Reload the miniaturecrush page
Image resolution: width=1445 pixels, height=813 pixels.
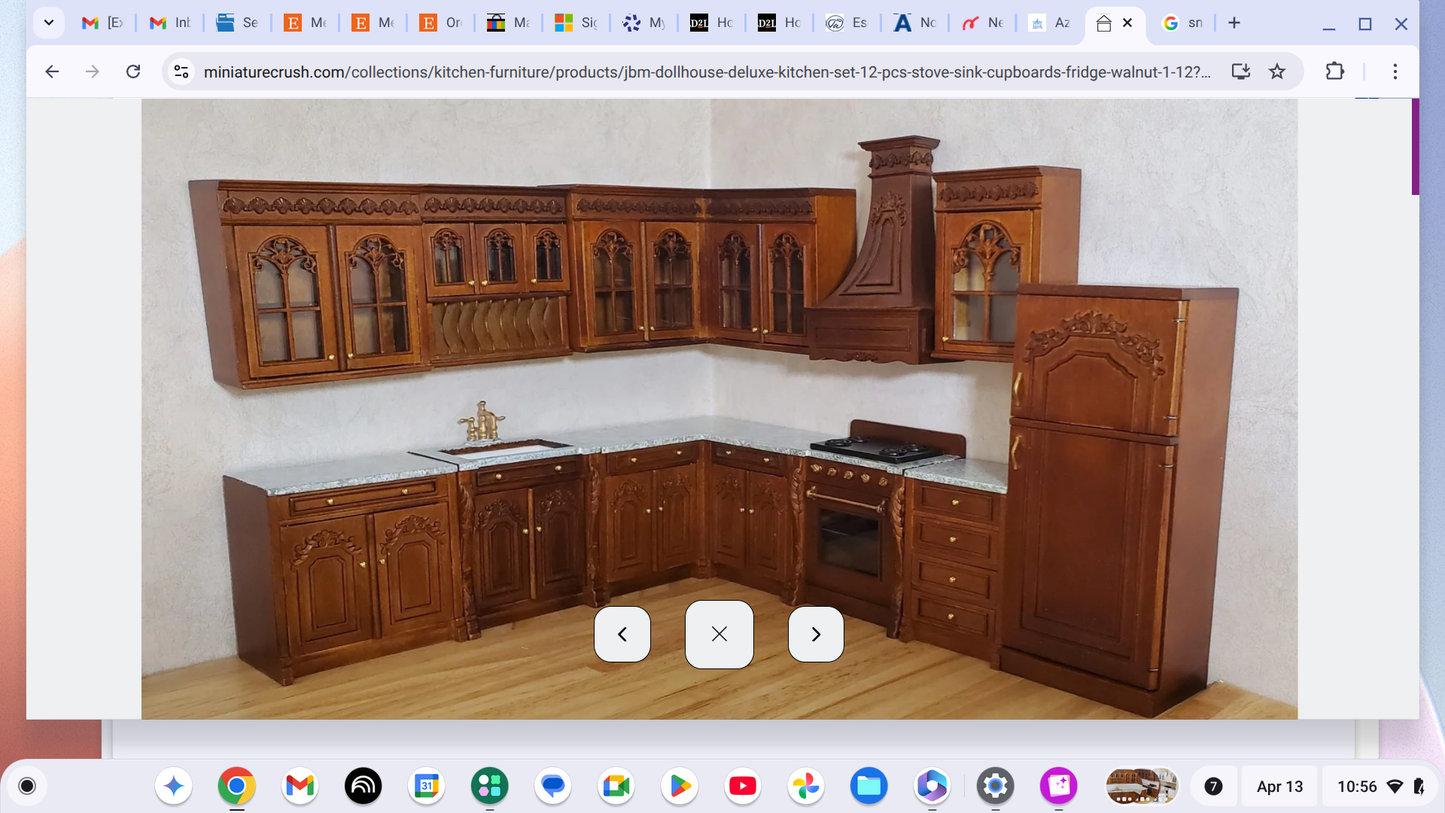[x=133, y=71]
